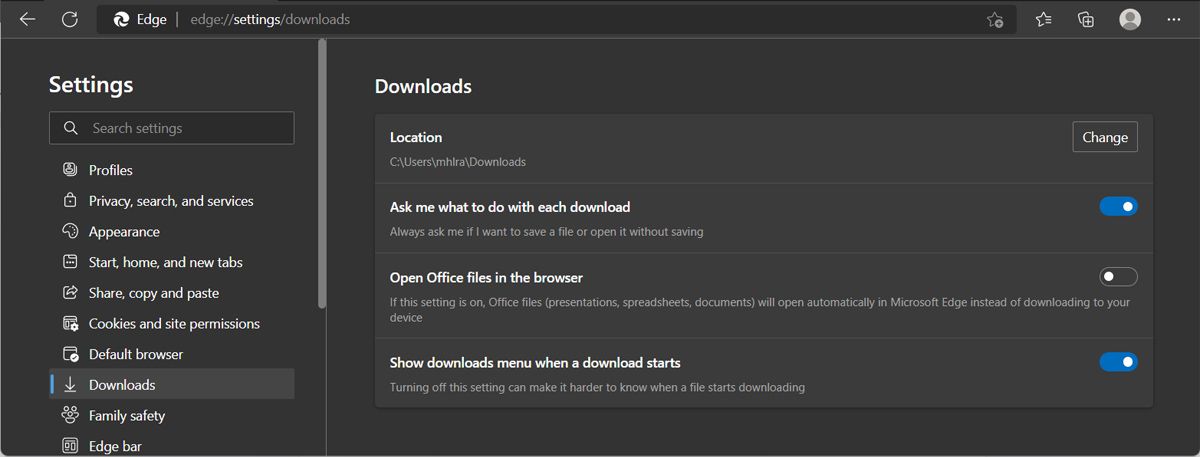Open the Settings and more ellipsis menu
Image resolution: width=1200 pixels, height=457 pixels.
pyautogui.click(x=1173, y=19)
